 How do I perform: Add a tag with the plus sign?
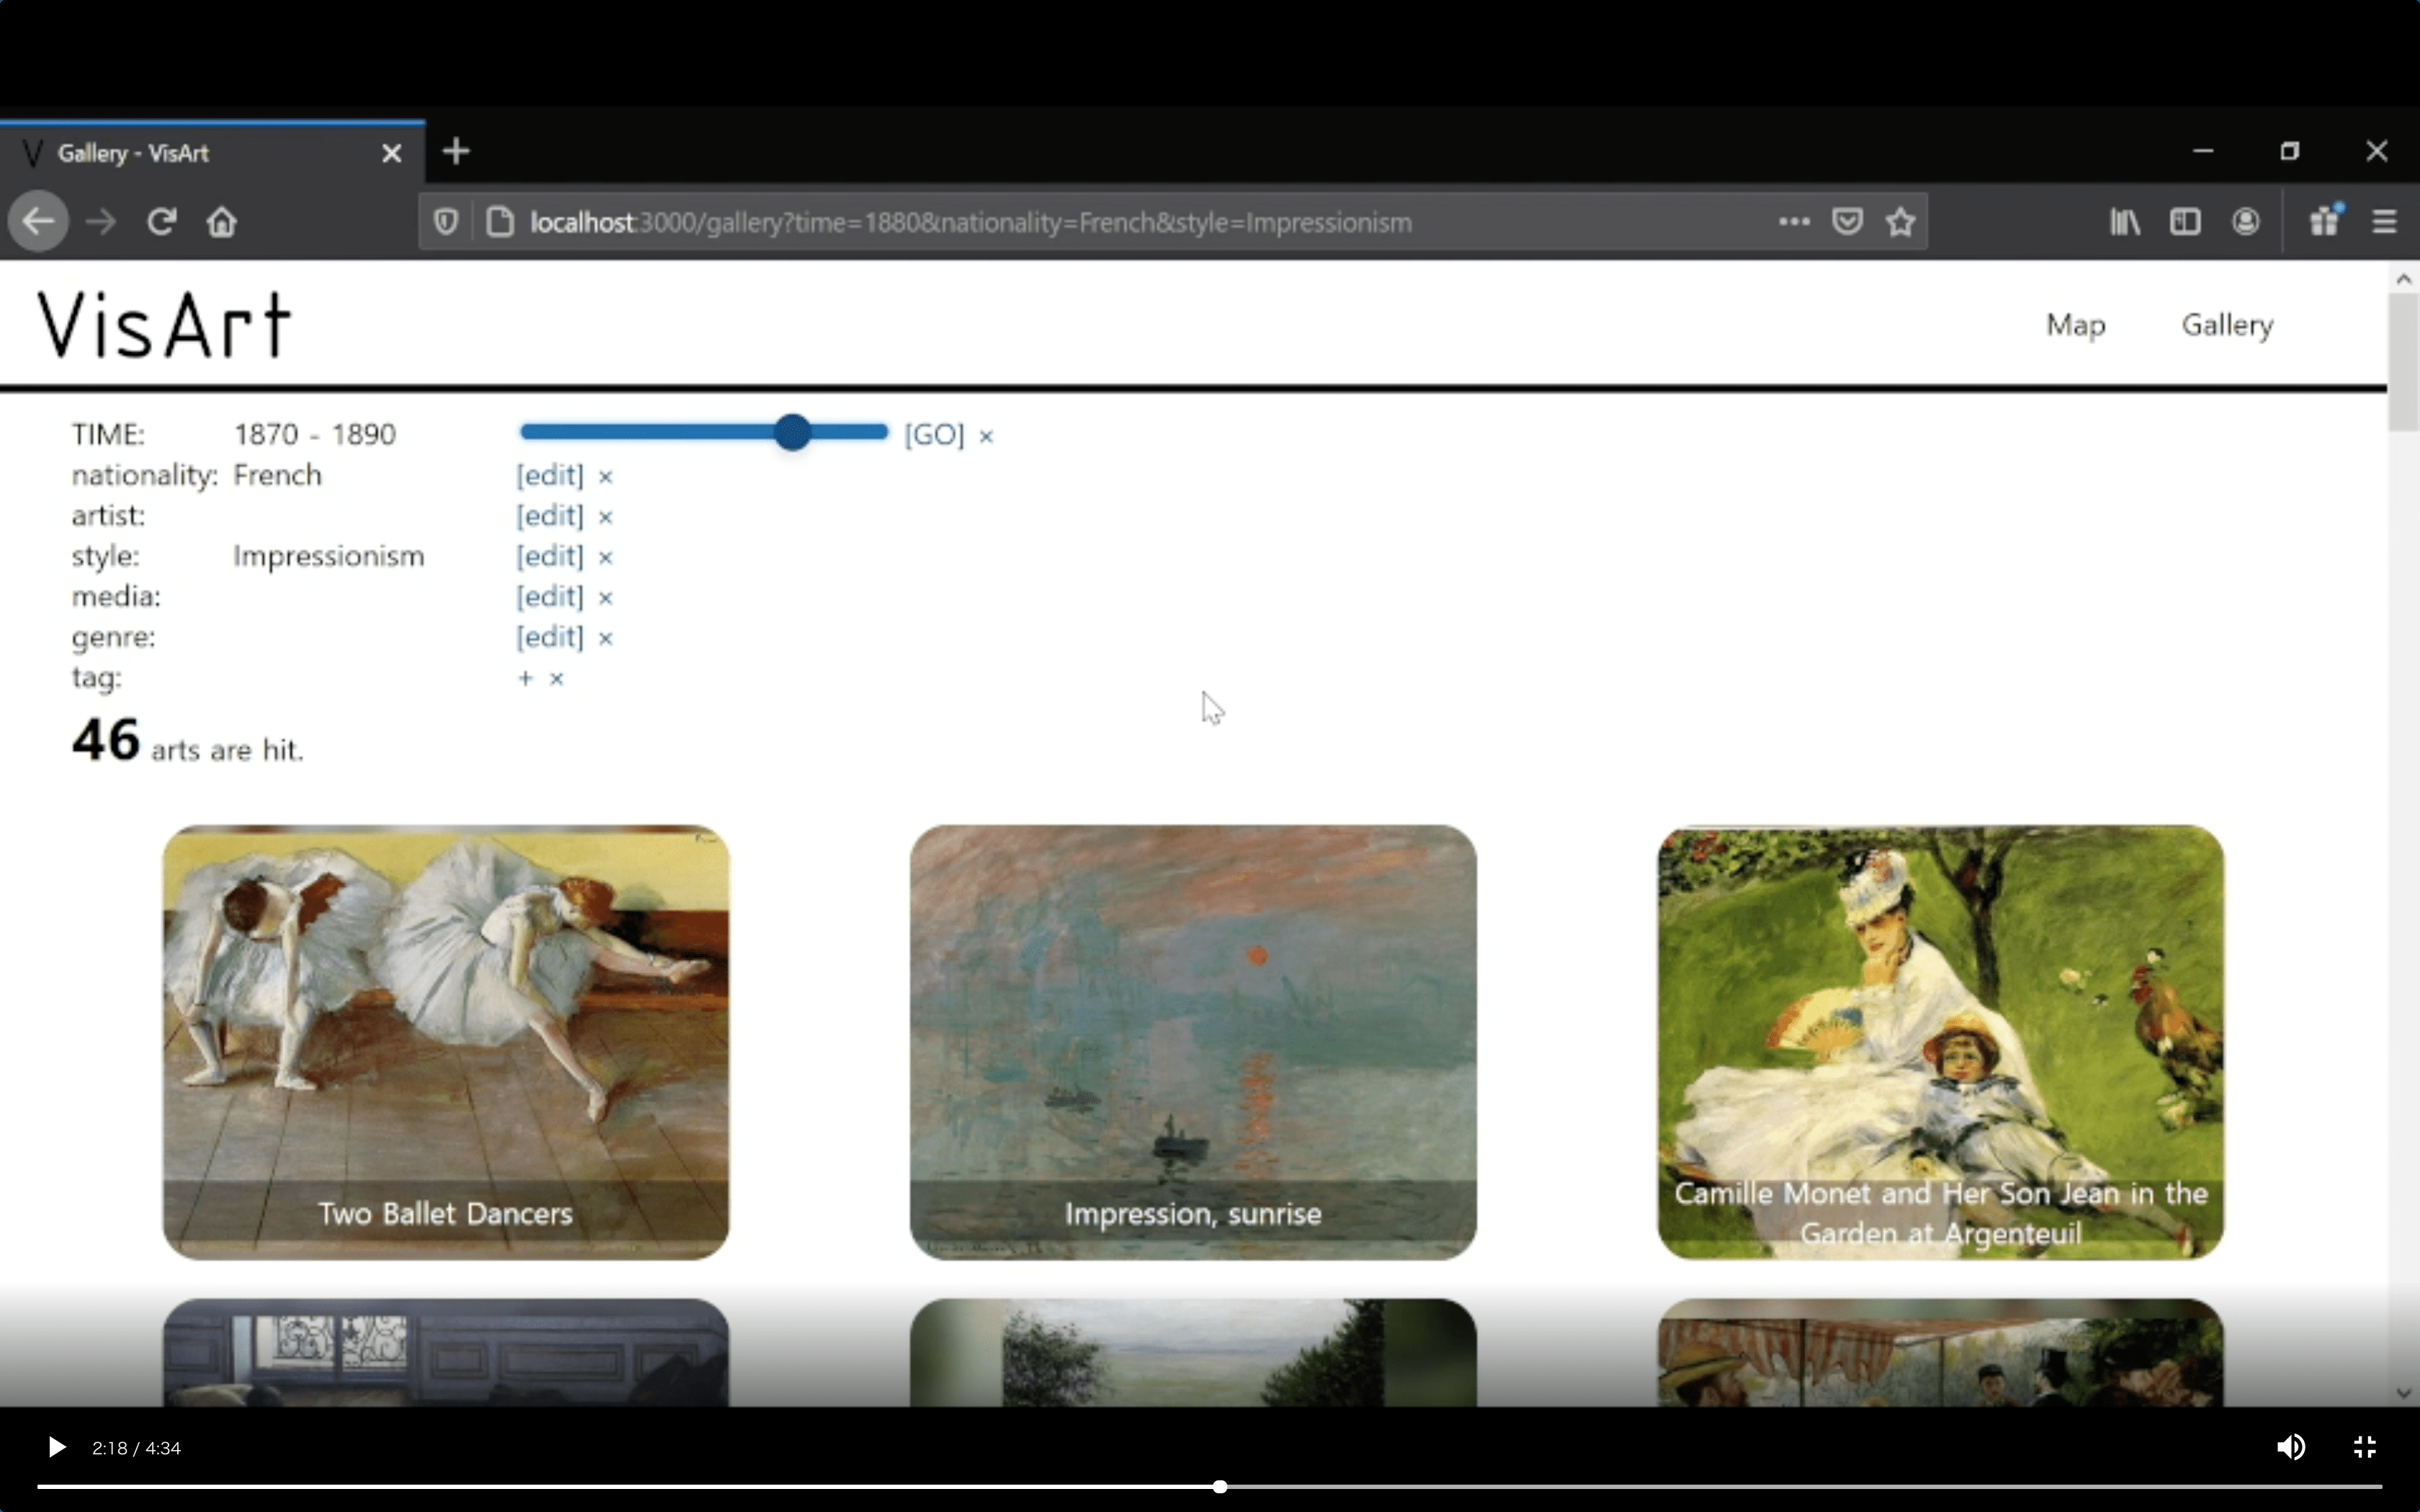point(525,678)
